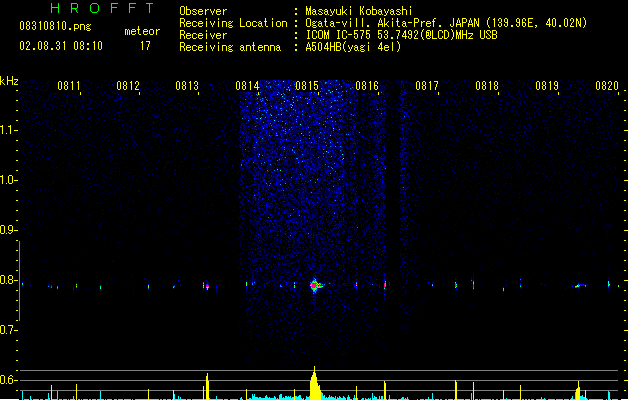
Task: Click the 0.7 kHz axis label
Action: (x=8, y=330)
